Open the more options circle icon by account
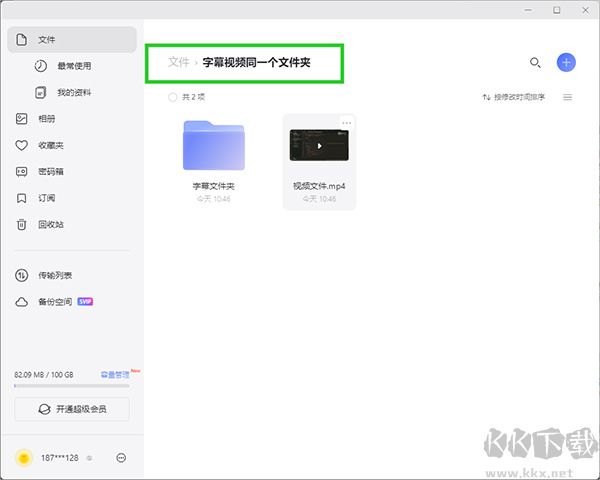The height and width of the screenshot is (480, 600). pyautogui.click(x=121, y=458)
